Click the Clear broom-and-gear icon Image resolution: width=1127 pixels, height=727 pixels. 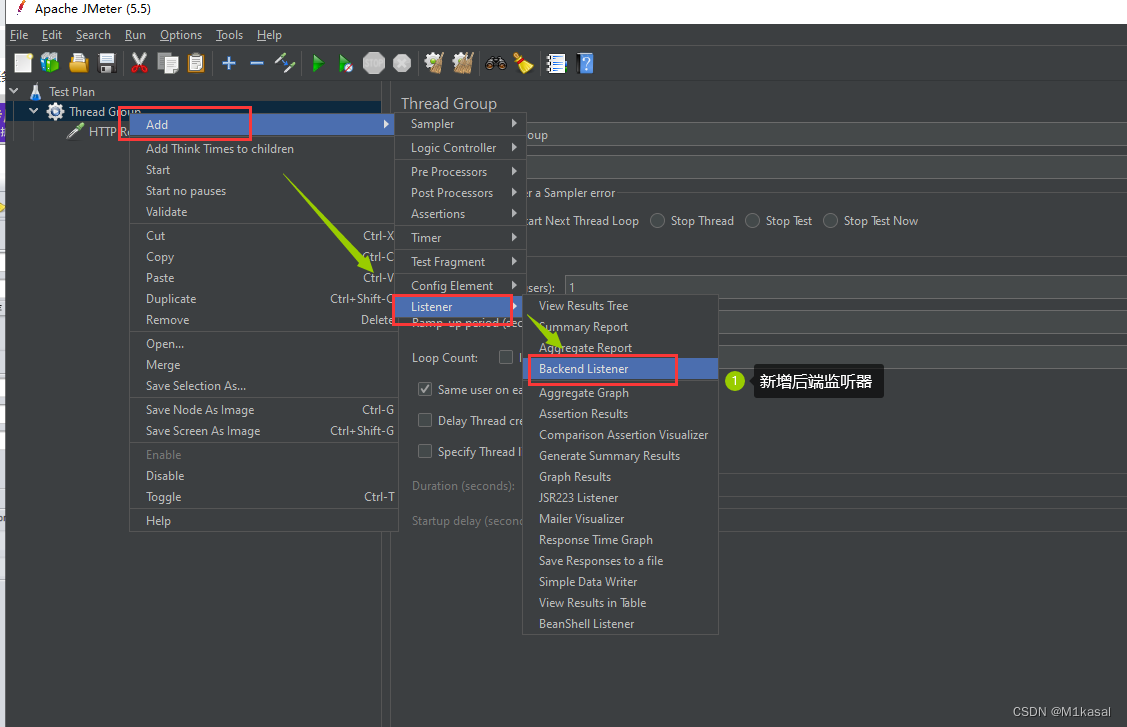434,63
